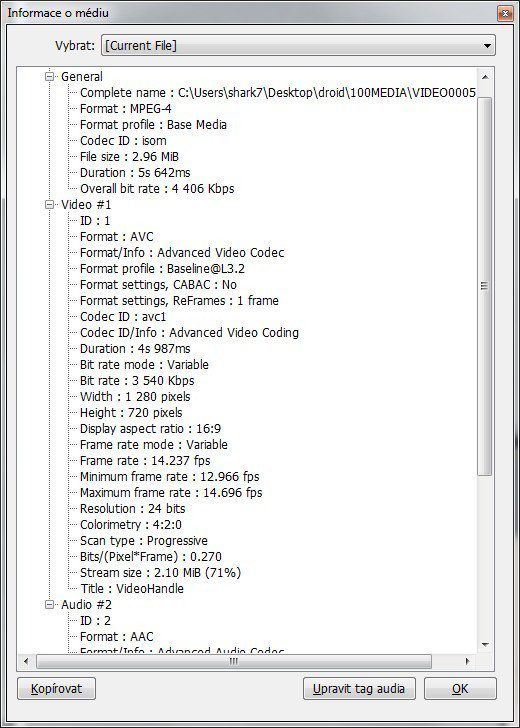This screenshot has height=728, width=520.
Task: Select 'Stream size : 2.10 MiB (71%)' row
Action: pyautogui.click(x=161, y=573)
